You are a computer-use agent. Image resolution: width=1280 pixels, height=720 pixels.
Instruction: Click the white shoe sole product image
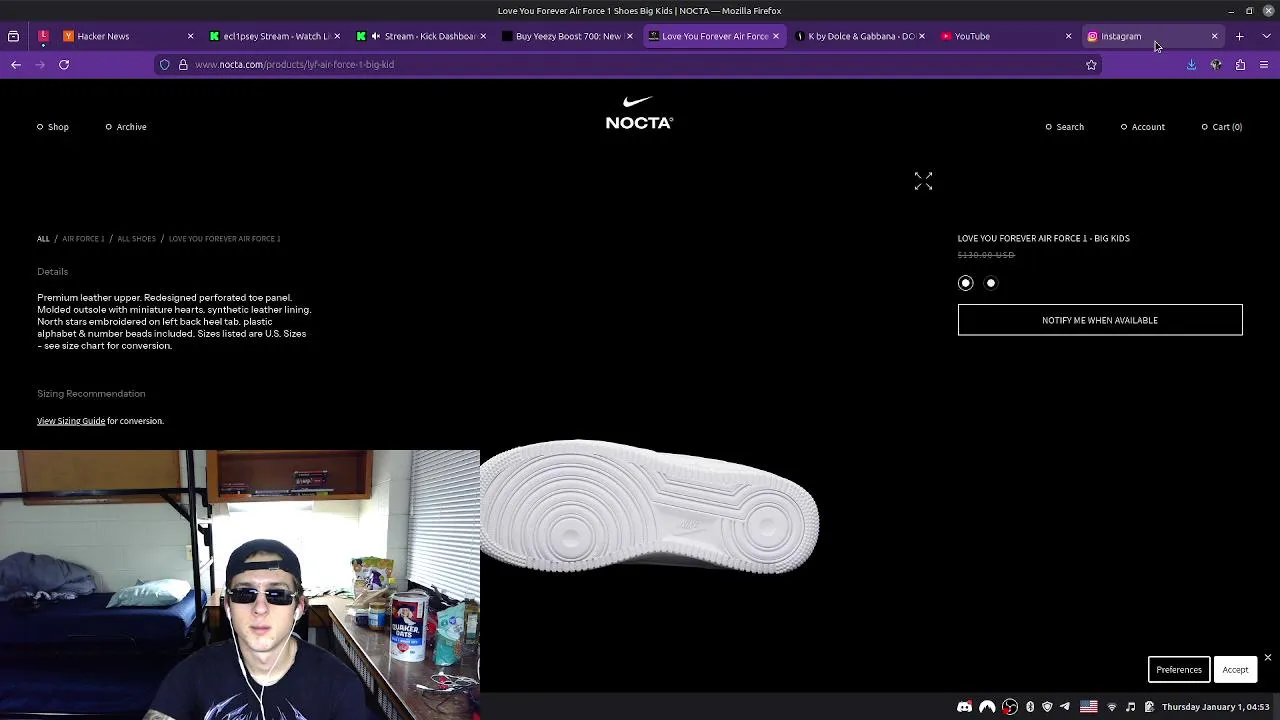[650, 506]
